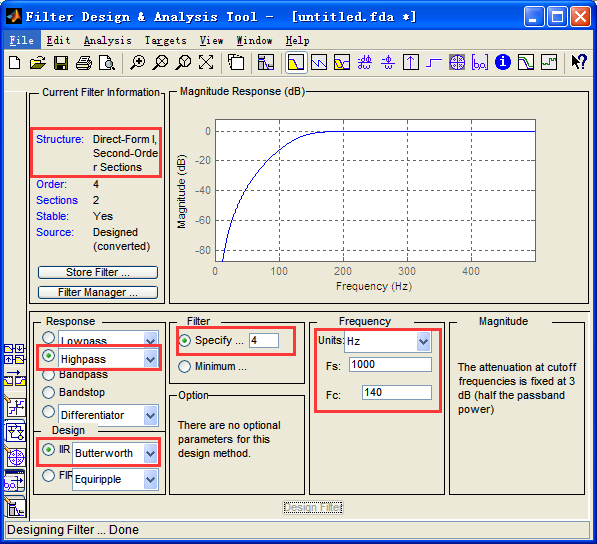
Task: Open the File menu
Action: pyautogui.click(x=22, y=40)
